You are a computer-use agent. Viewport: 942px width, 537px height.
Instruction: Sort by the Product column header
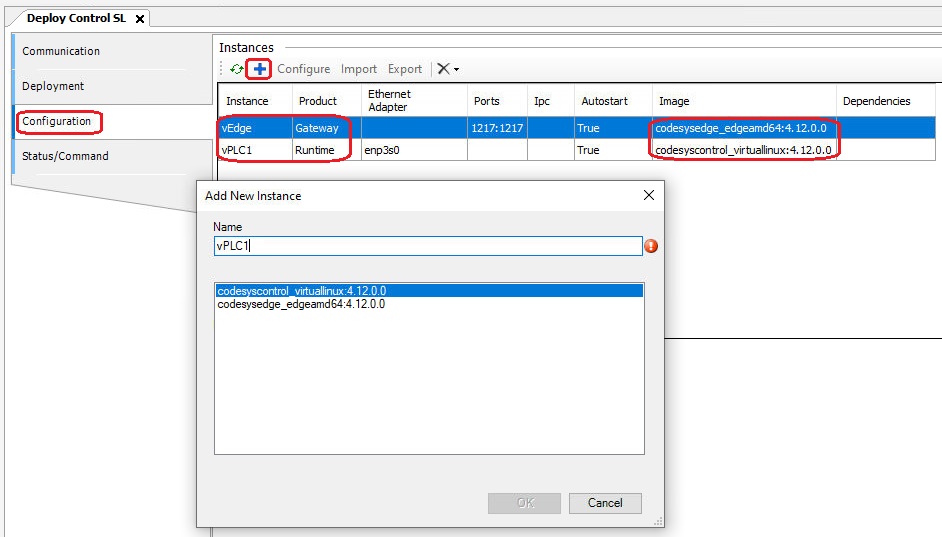point(326,100)
